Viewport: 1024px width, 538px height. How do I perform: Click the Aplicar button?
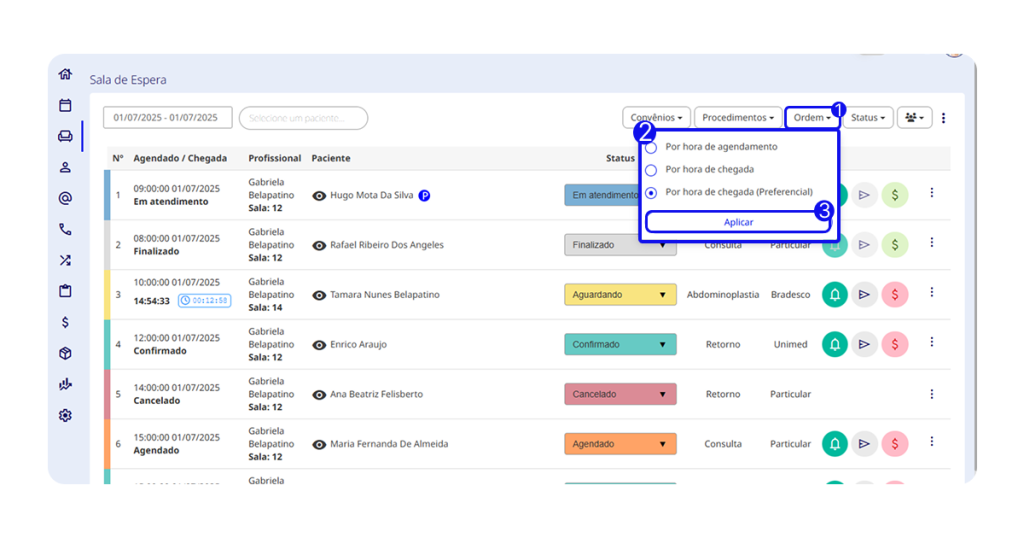pyautogui.click(x=738, y=222)
